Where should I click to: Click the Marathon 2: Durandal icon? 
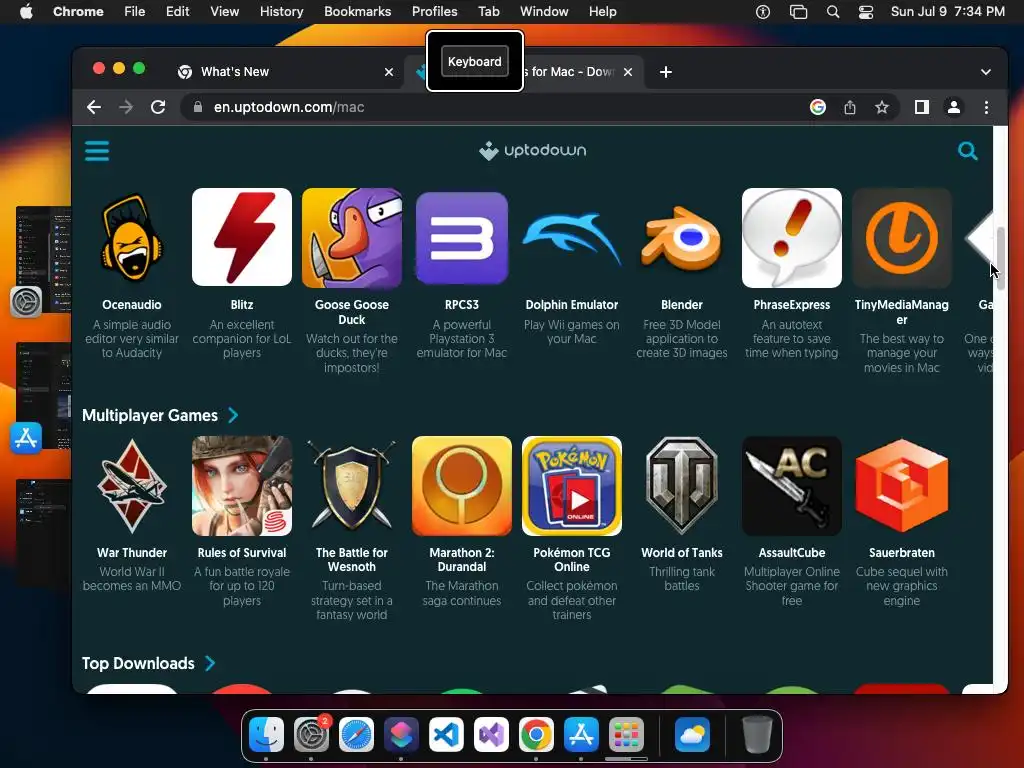tap(462, 486)
